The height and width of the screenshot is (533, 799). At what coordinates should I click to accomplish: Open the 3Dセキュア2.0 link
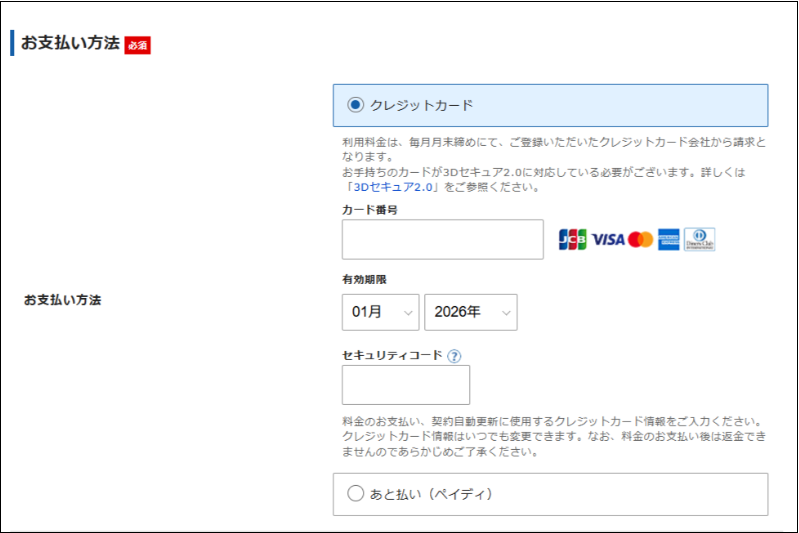[x=393, y=187]
